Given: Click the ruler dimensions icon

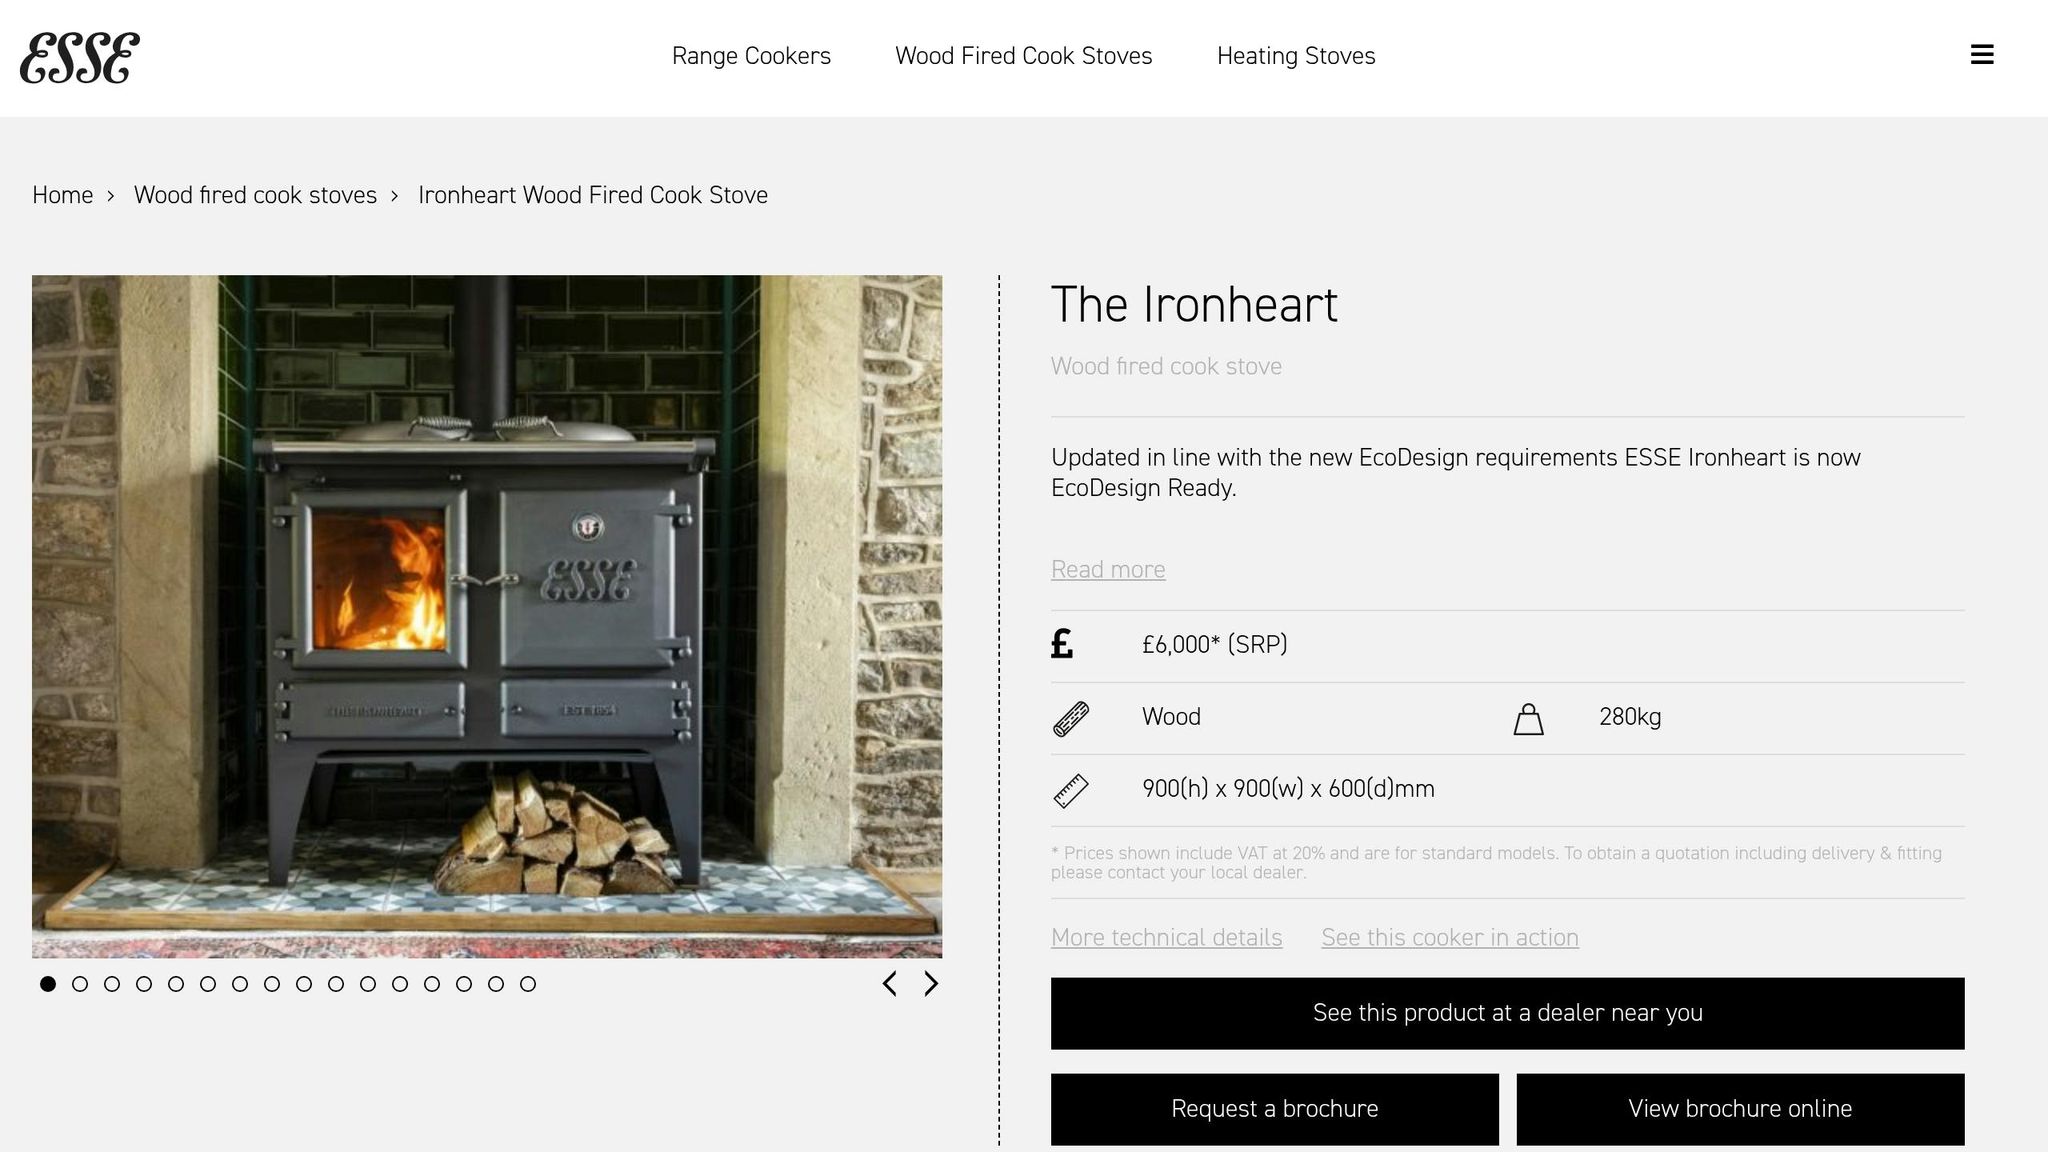Looking at the screenshot, I should (x=1071, y=791).
